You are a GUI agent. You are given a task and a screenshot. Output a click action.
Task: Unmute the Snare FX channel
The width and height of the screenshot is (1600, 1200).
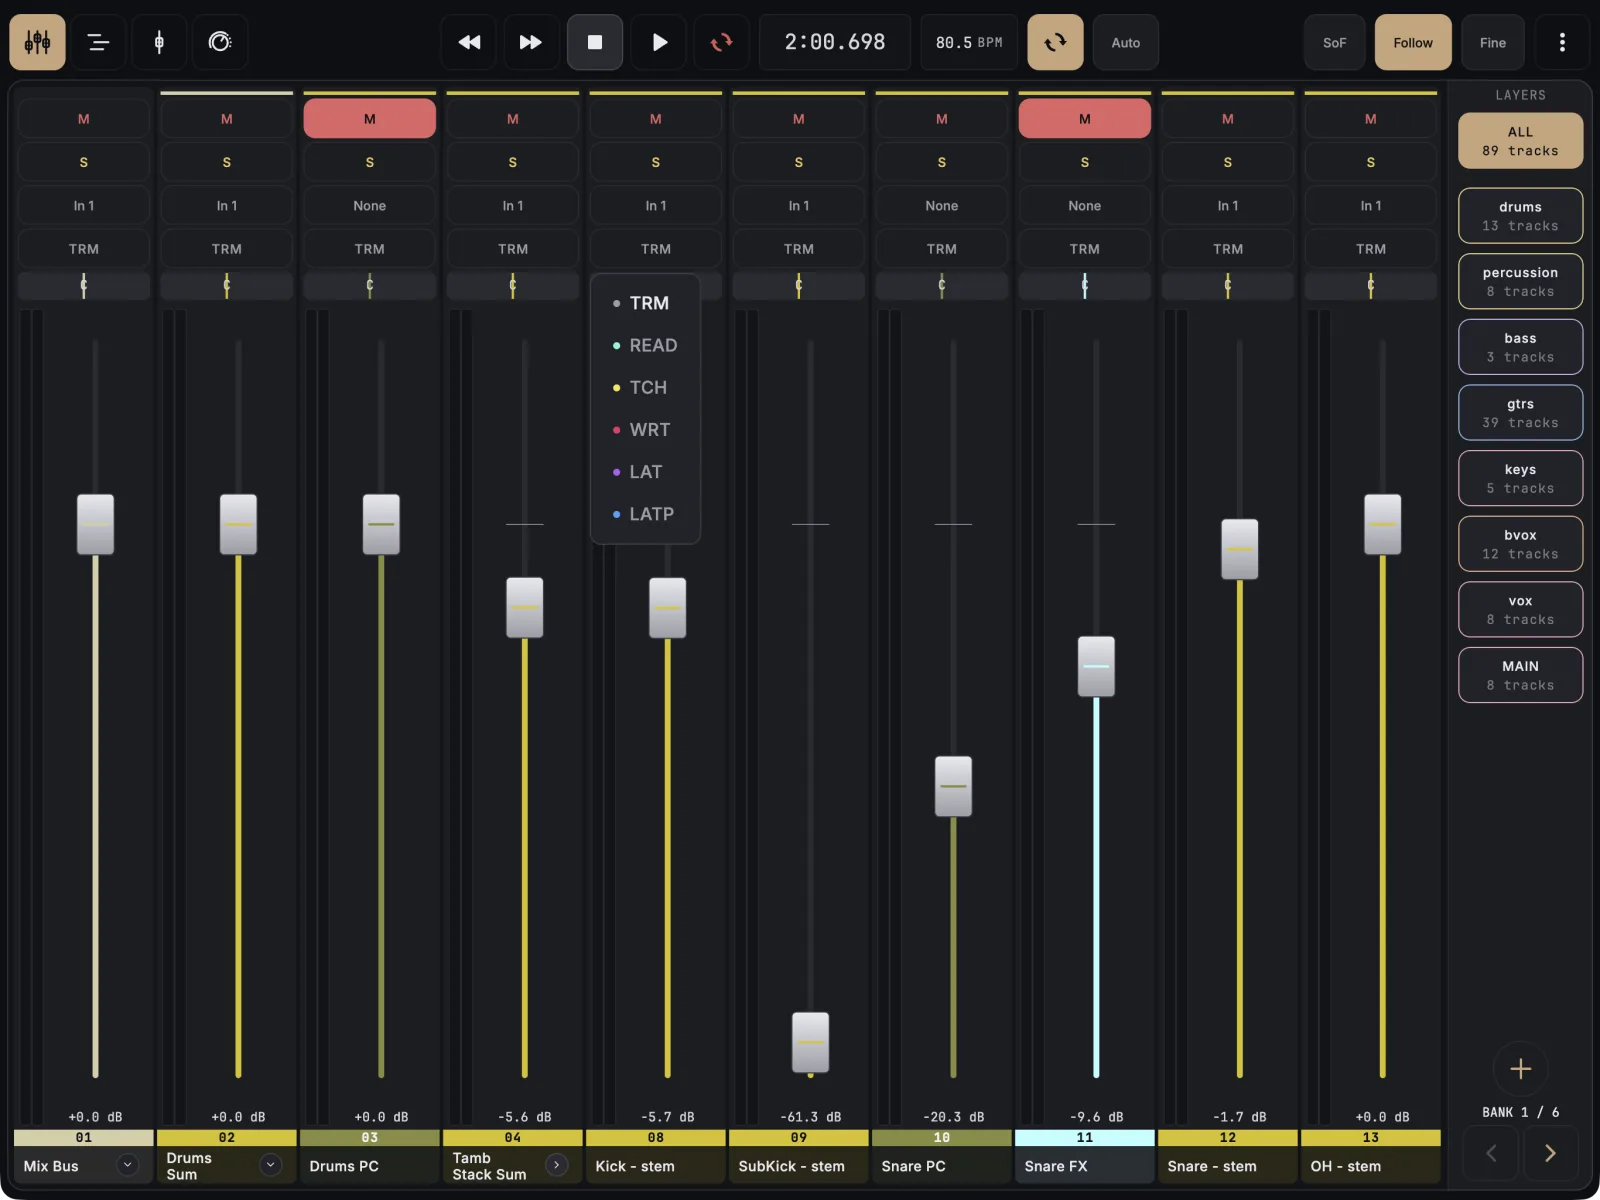click(1085, 119)
